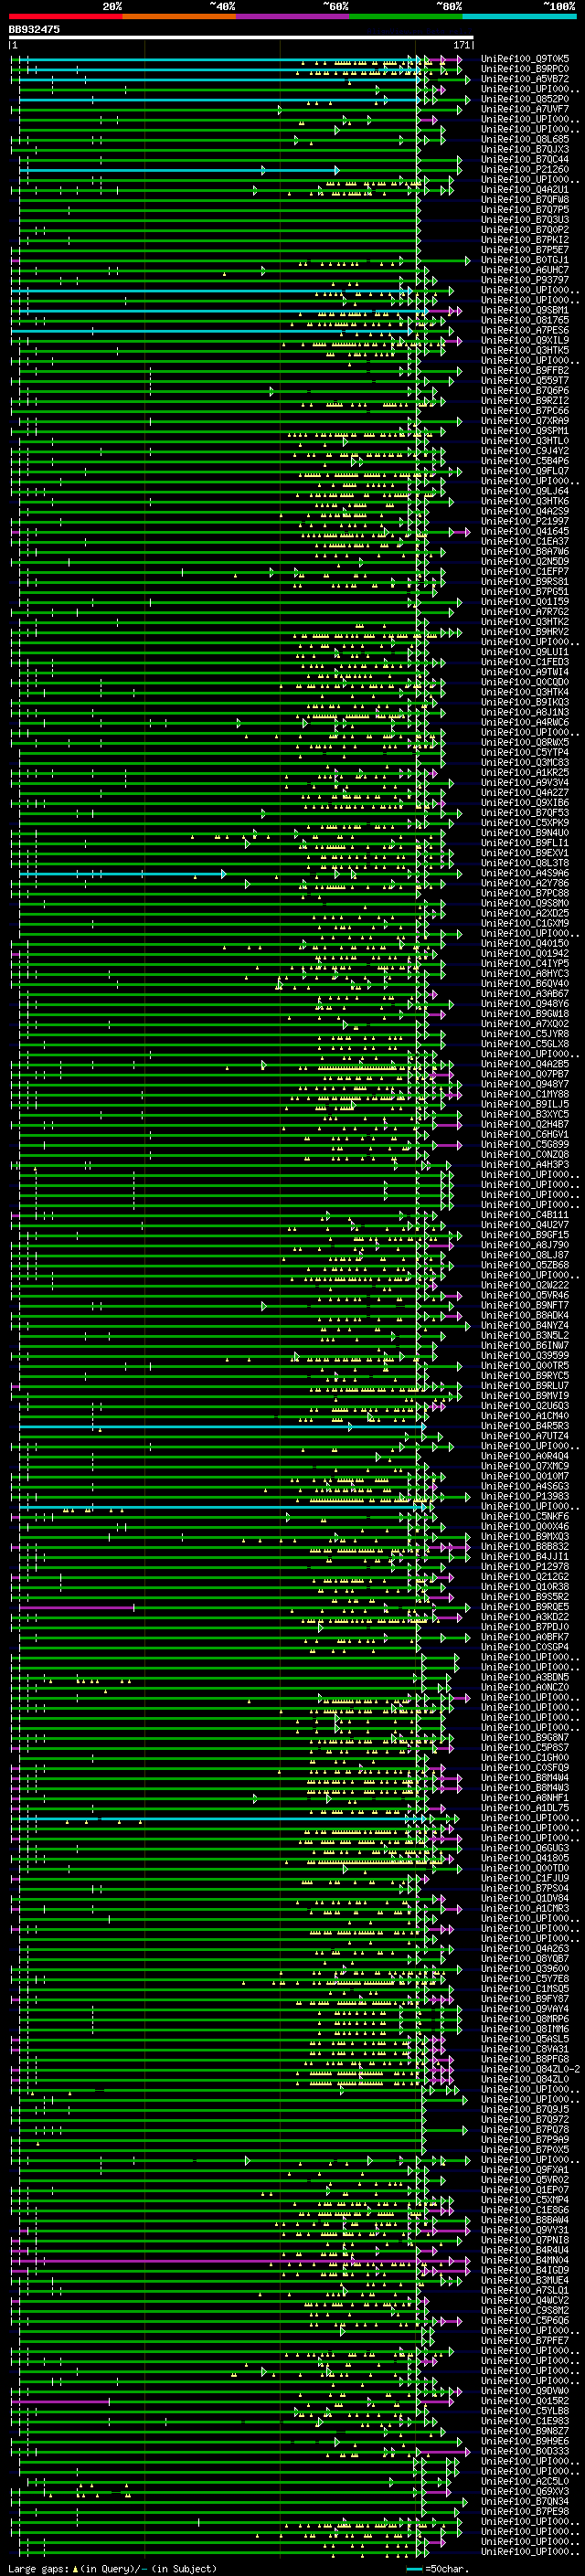Select the UniRef100_C5G899 hit
This screenshot has width=585, height=2576.
pyautogui.click(x=525, y=1144)
